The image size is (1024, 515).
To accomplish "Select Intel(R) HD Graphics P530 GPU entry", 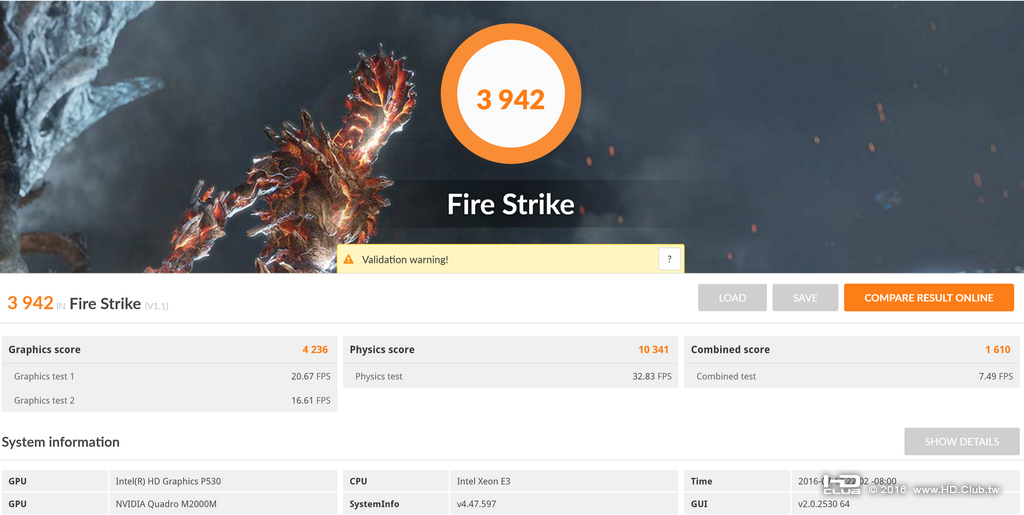I will tap(168, 481).
